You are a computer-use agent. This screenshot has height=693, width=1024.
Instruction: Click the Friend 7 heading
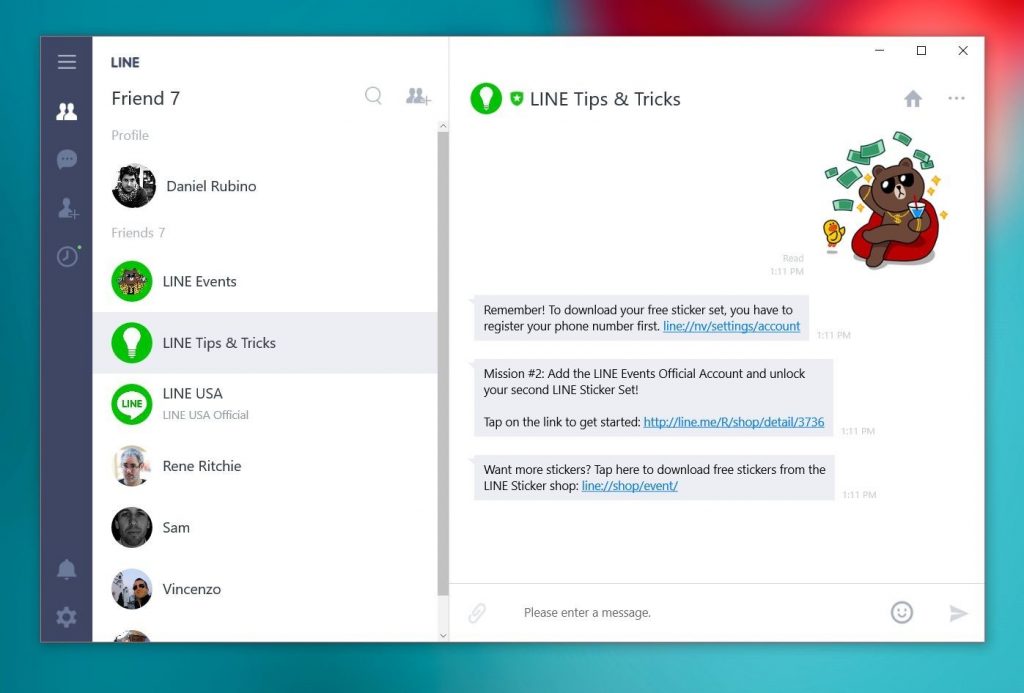click(146, 99)
